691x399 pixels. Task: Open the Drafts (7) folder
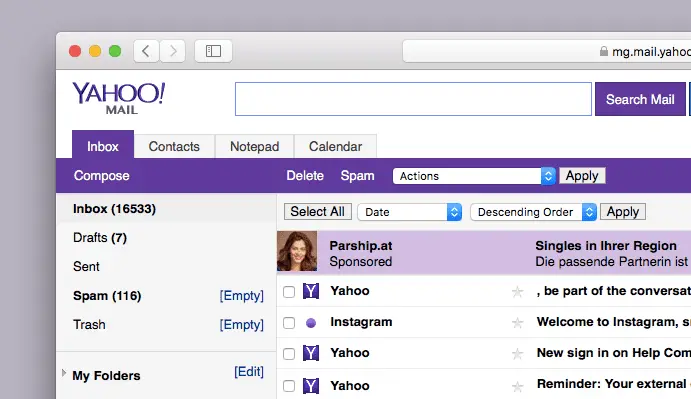[x=100, y=238]
